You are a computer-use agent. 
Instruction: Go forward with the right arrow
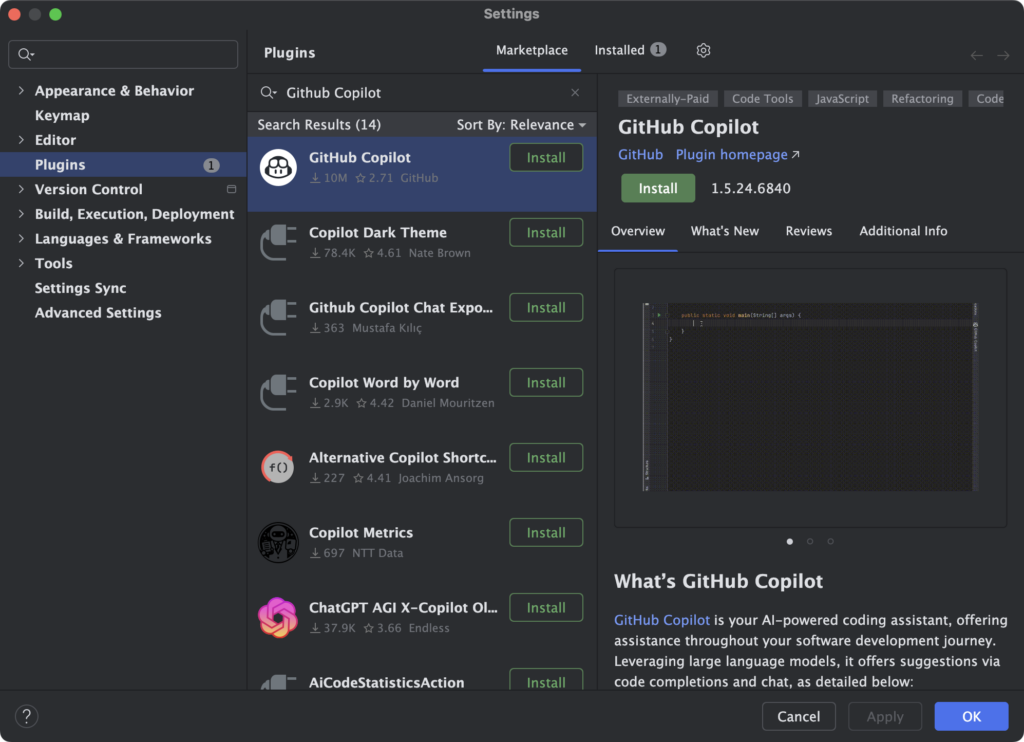(x=1003, y=56)
